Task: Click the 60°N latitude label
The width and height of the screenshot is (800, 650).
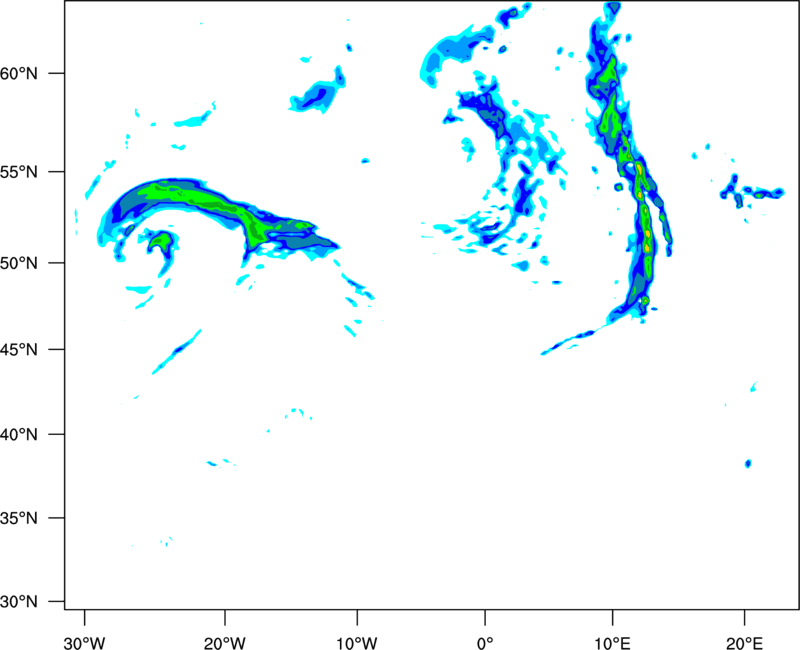Action: pos(19,73)
